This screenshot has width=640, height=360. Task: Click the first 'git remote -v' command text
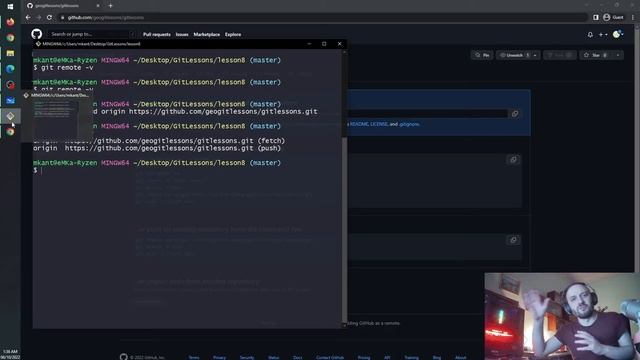pos(67,67)
